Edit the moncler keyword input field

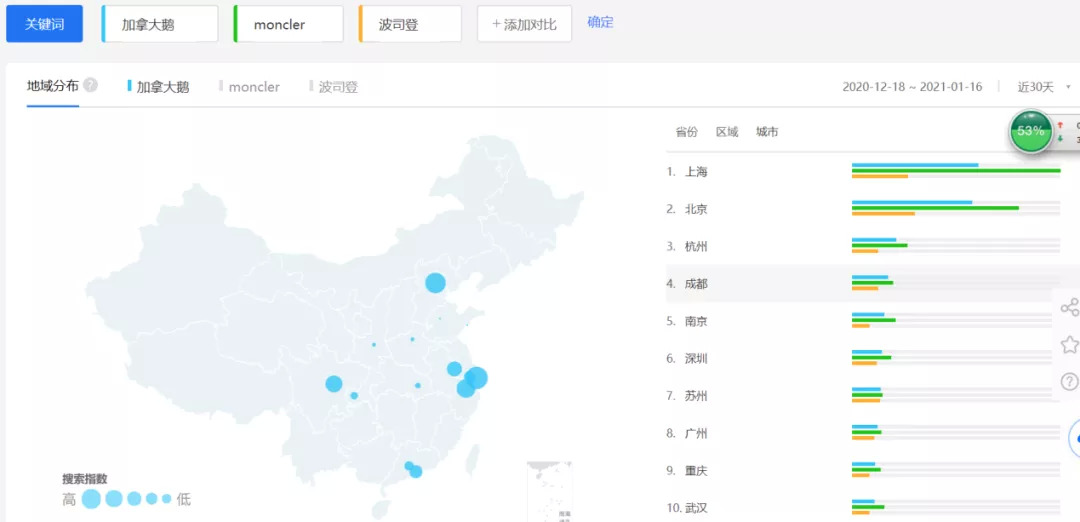pos(289,24)
